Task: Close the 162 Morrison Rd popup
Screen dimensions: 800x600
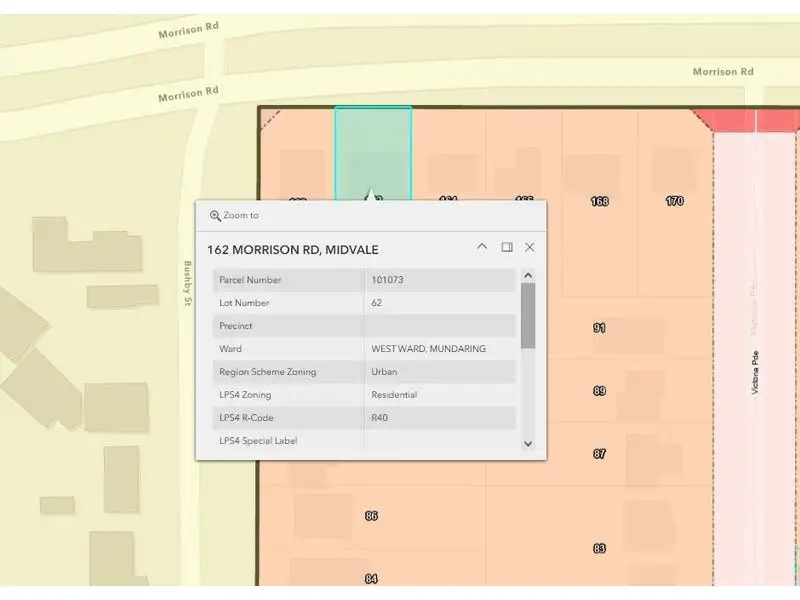Action: point(530,247)
